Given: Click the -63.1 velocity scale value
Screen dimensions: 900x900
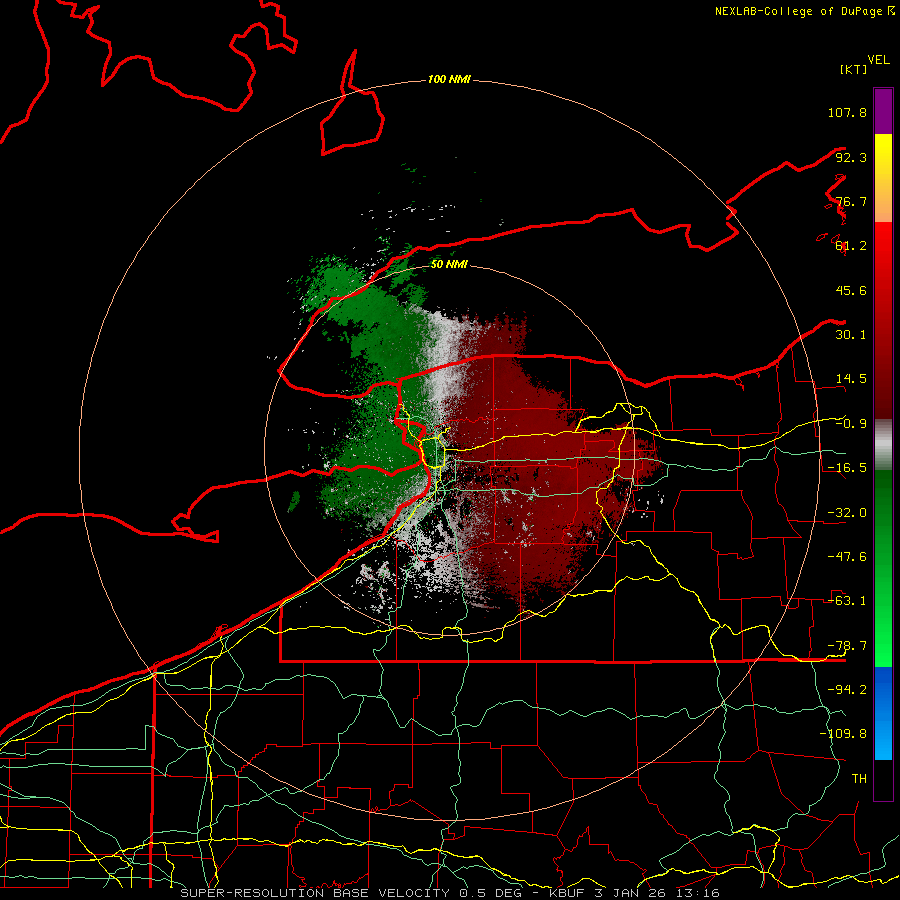Looking at the screenshot, I should [847, 601].
